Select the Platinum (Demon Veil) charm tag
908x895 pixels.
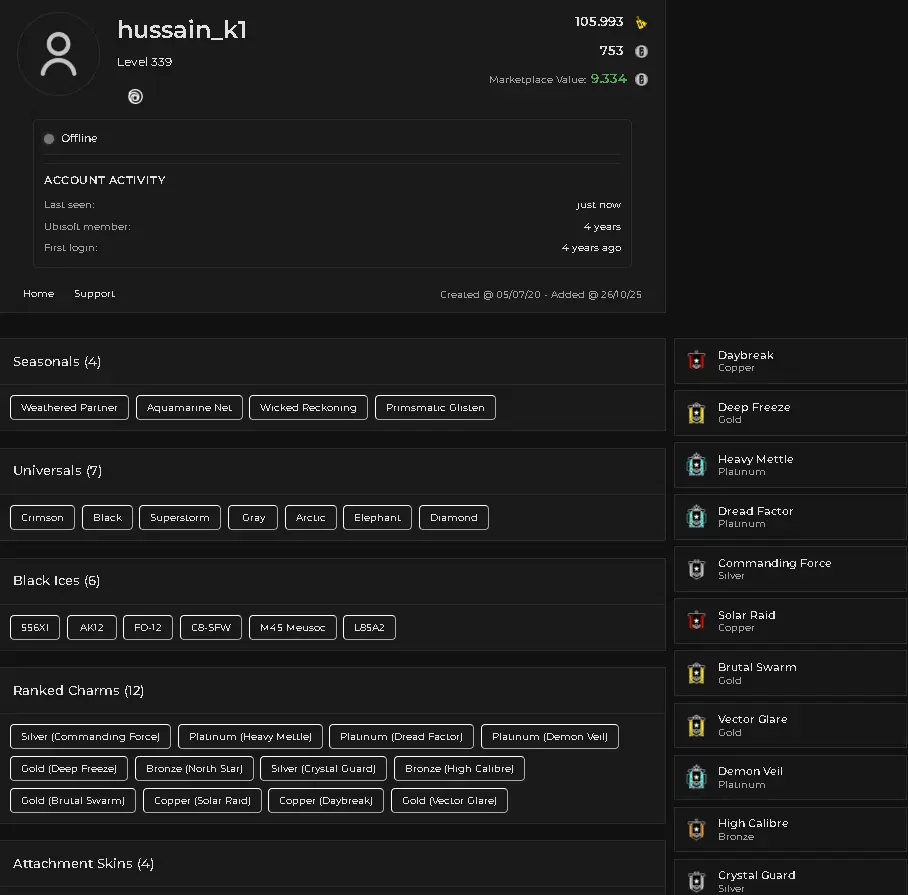[550, 737]
